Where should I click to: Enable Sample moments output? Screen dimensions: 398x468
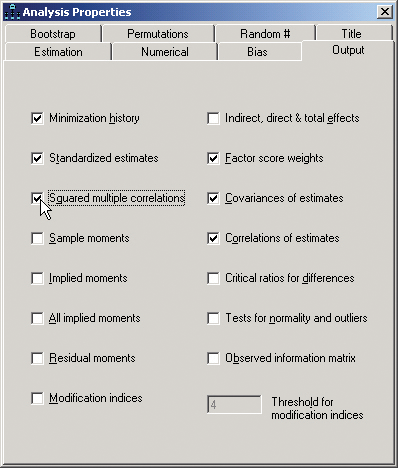[37, 238]
